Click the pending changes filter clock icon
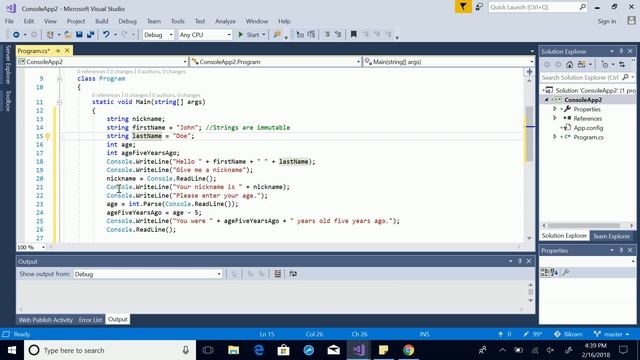 coord(605,64)
